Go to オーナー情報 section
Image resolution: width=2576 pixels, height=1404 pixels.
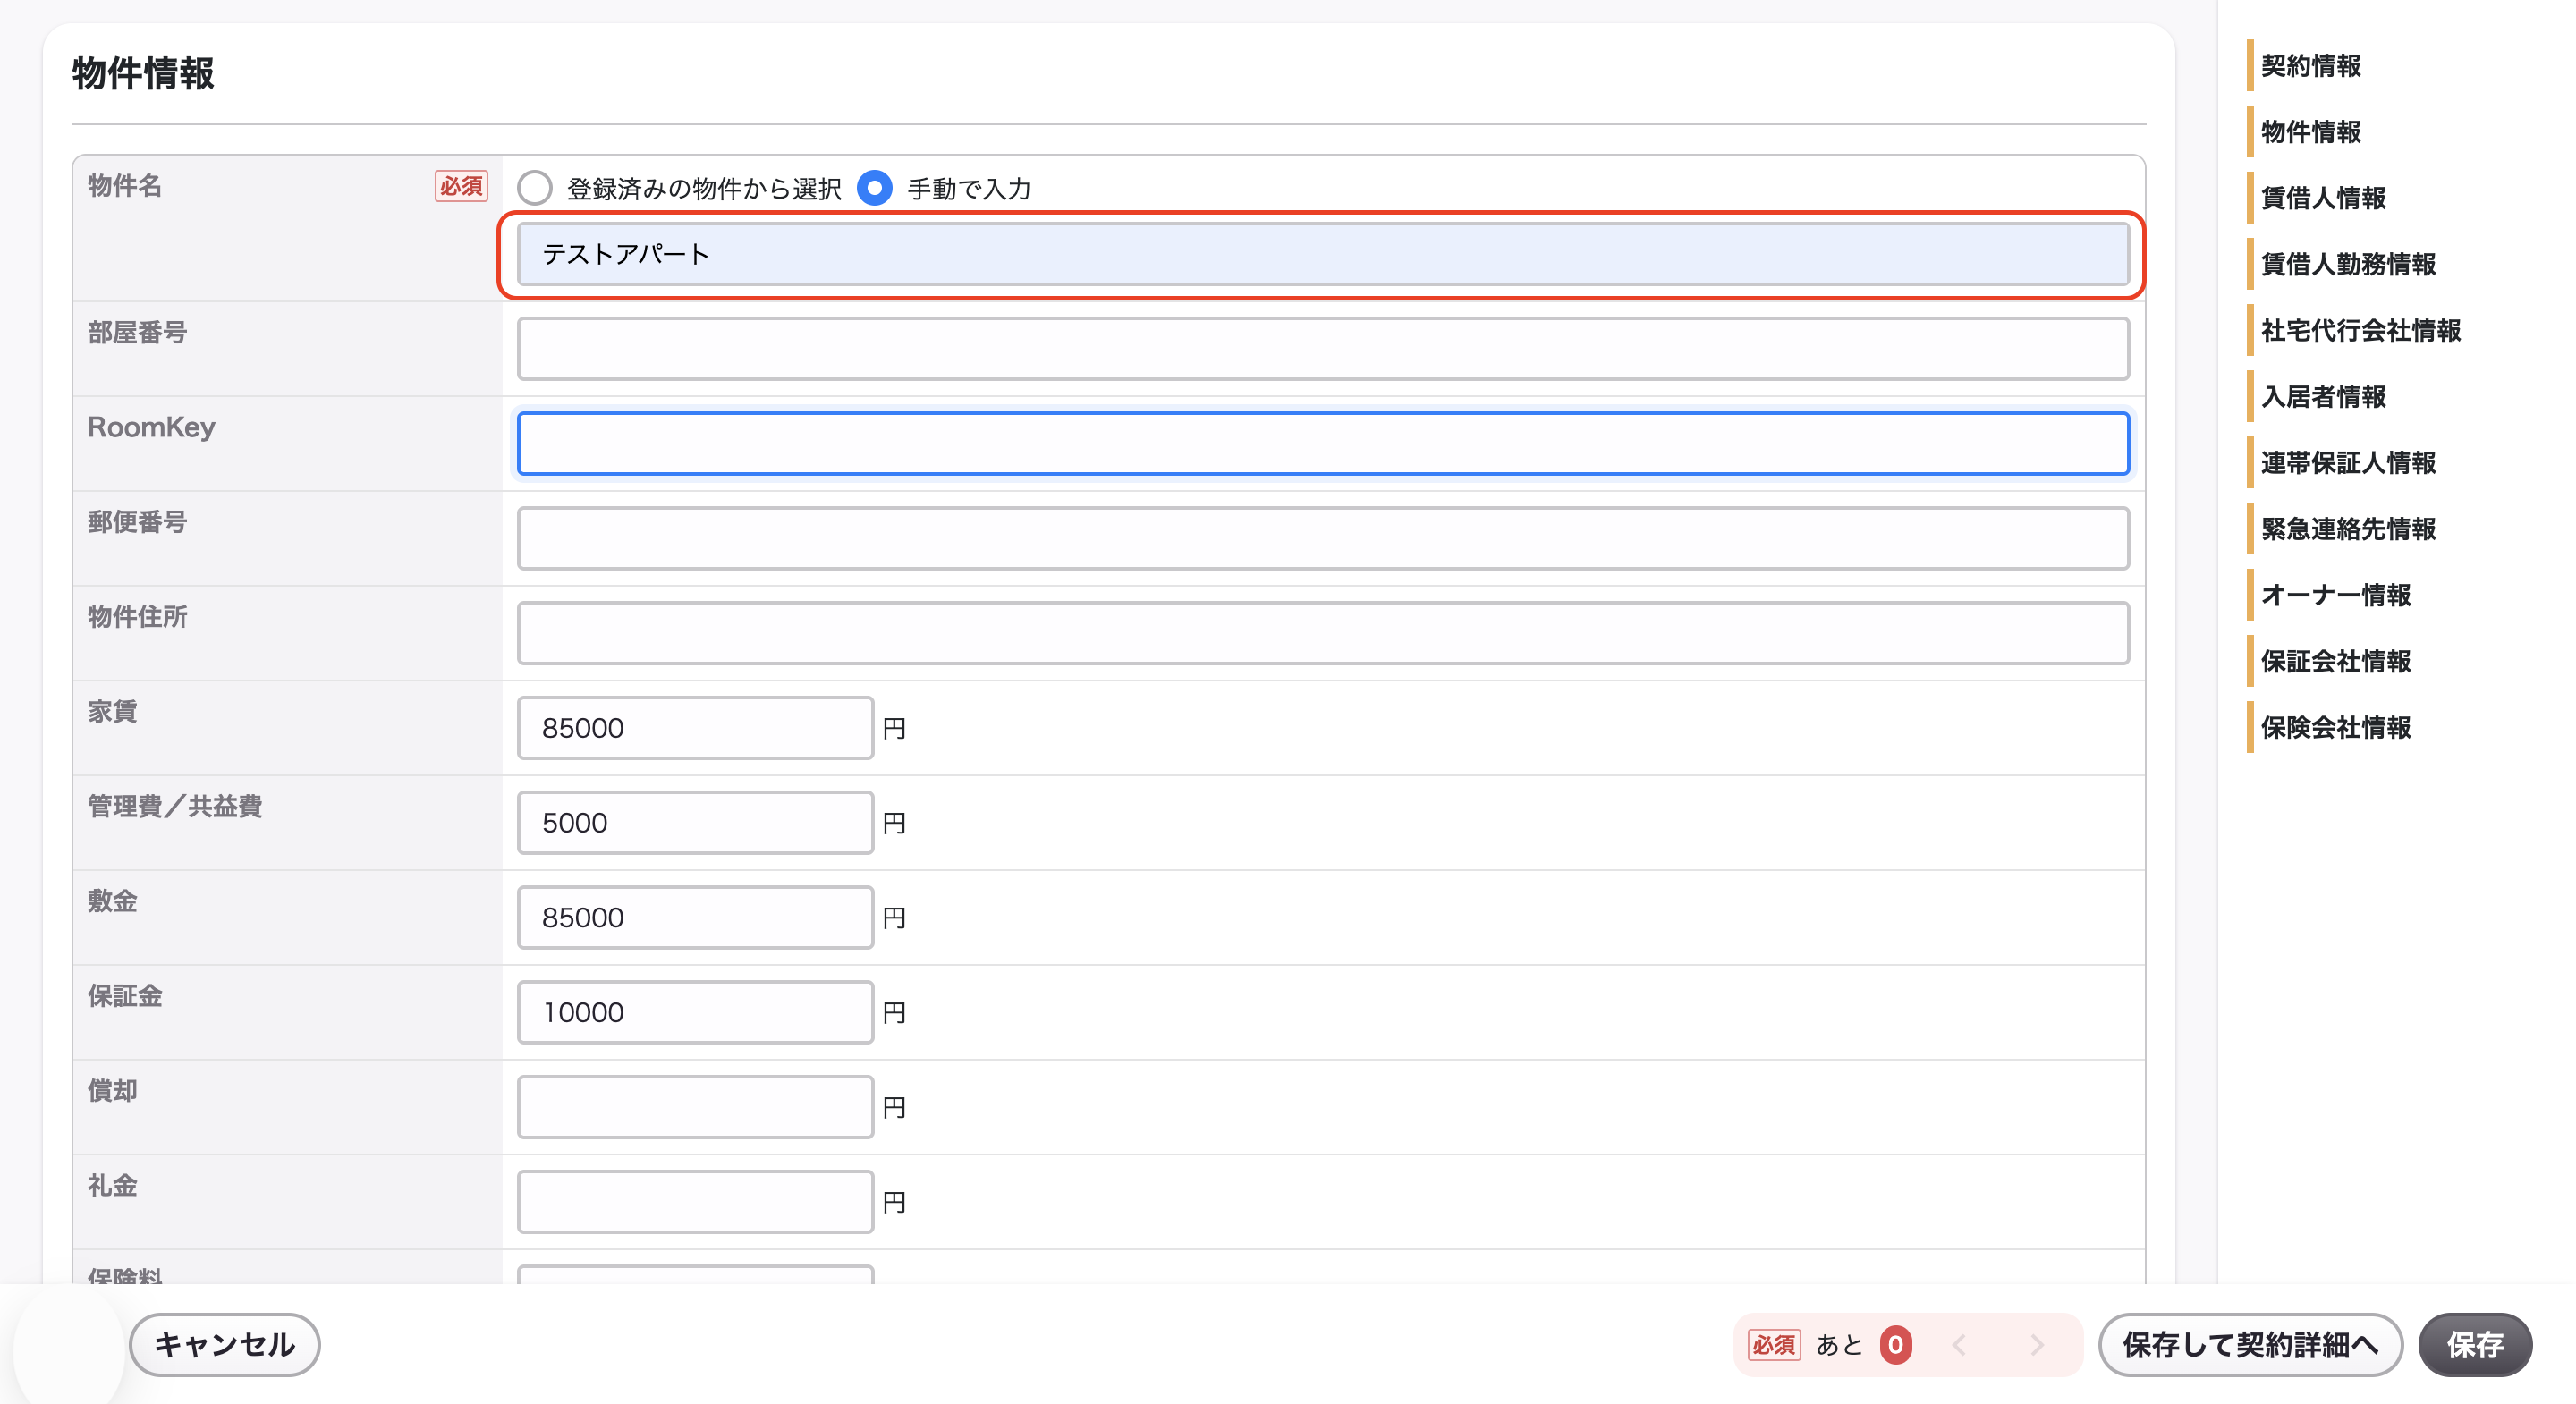click(x=2335, y=595)
